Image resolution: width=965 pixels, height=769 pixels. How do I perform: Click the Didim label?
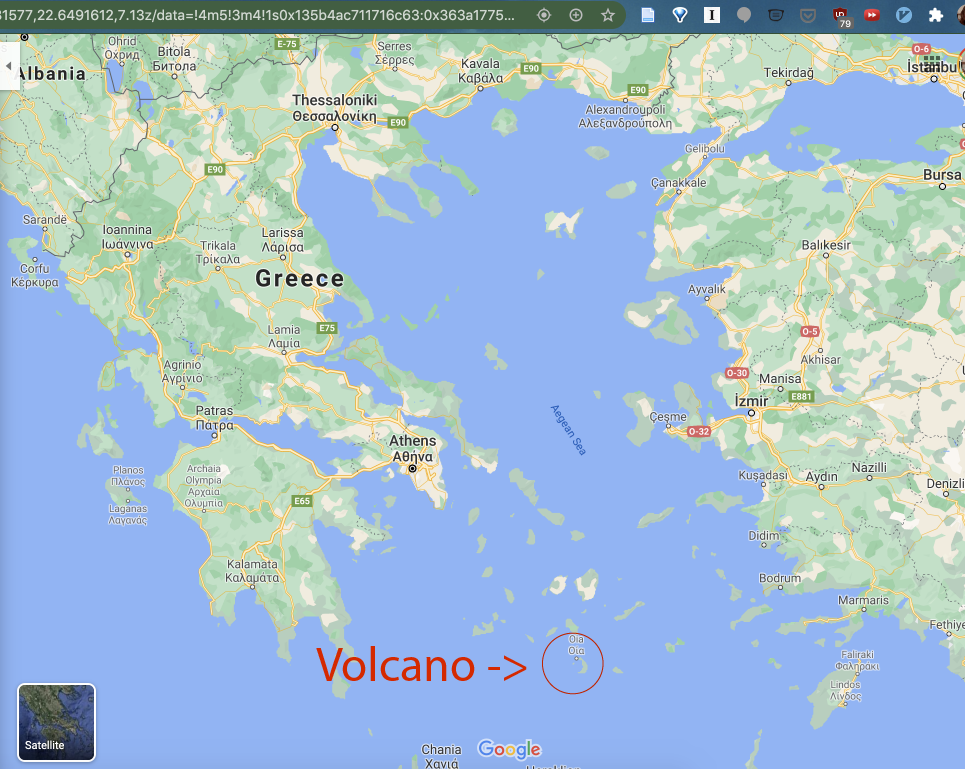(x=764, y=535)
